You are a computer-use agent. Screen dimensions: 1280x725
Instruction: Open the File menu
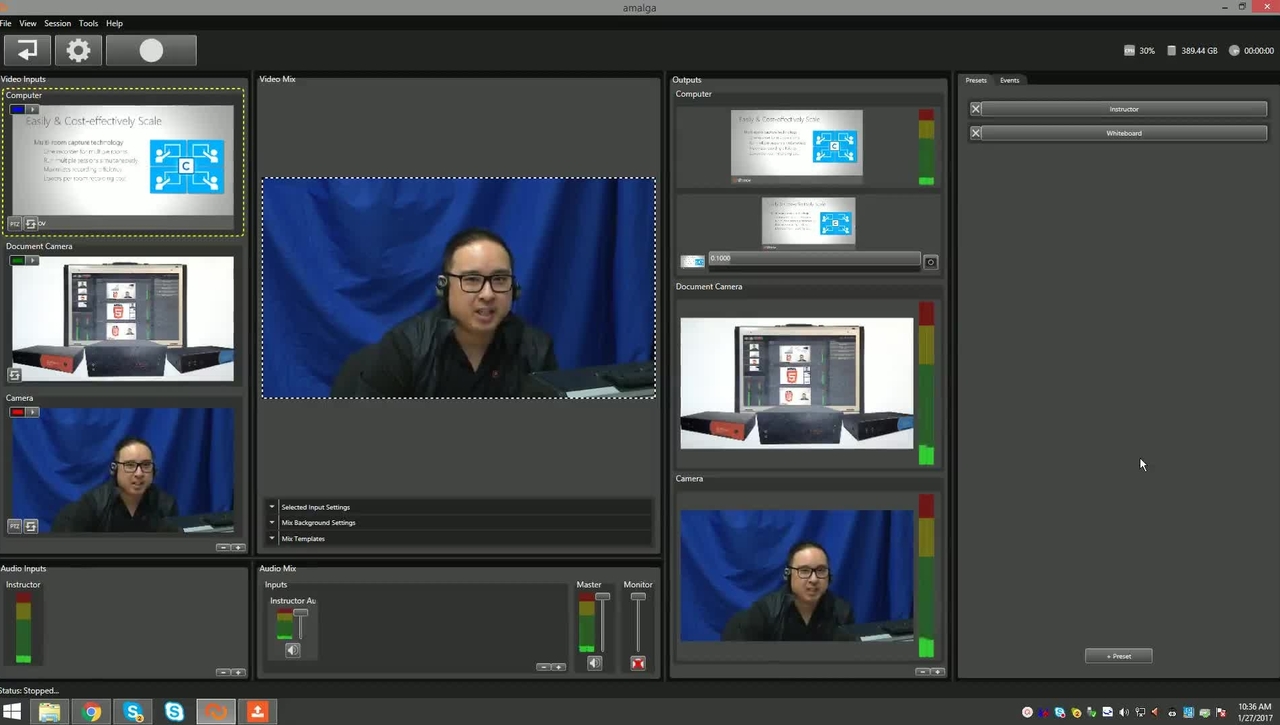(x=6, y=23)
